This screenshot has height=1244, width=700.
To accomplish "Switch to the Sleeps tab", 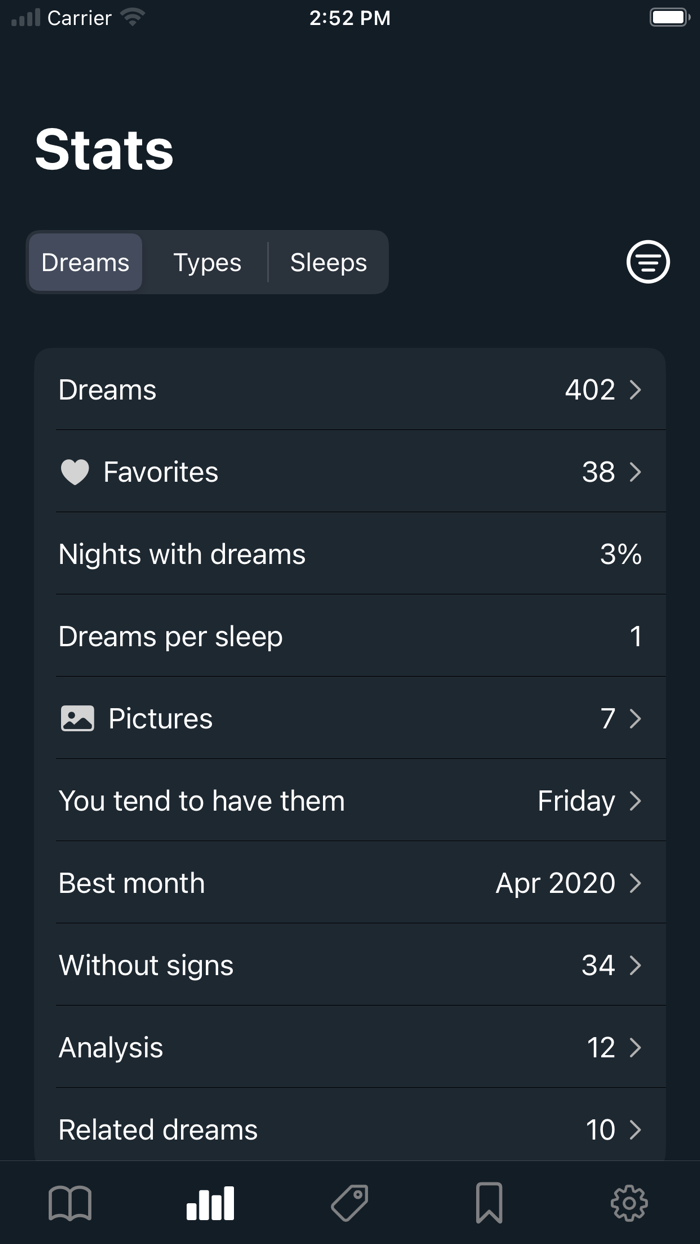I will pos(328,262).
